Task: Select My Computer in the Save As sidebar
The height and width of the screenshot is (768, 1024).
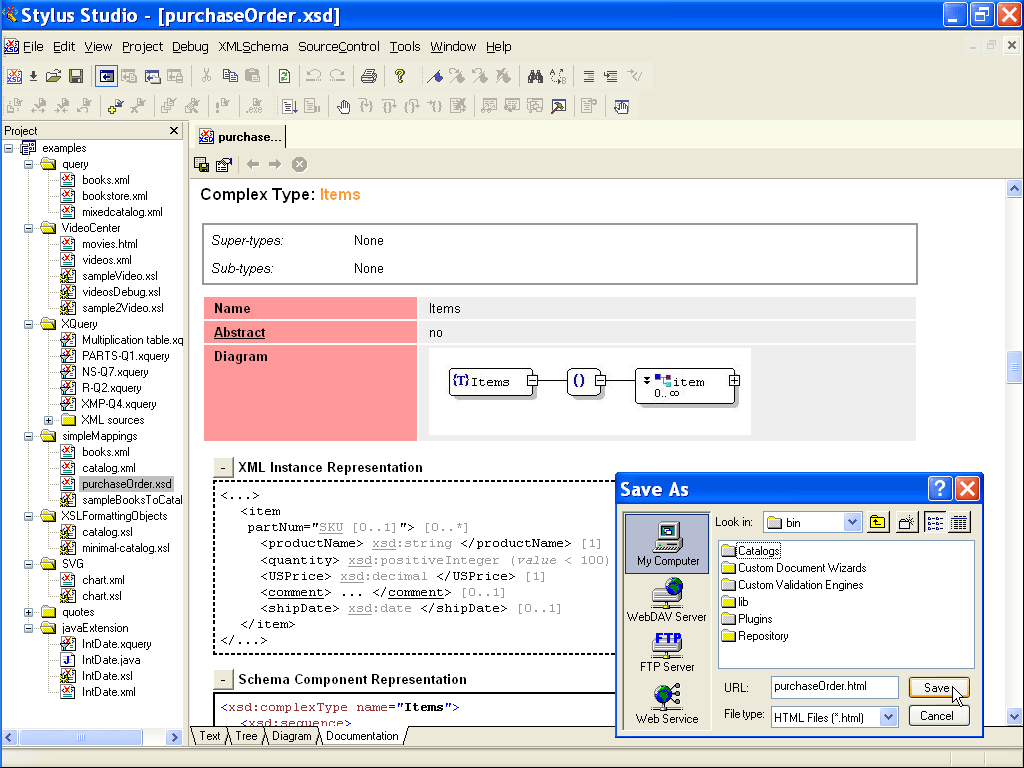Action: click(666, 545)
